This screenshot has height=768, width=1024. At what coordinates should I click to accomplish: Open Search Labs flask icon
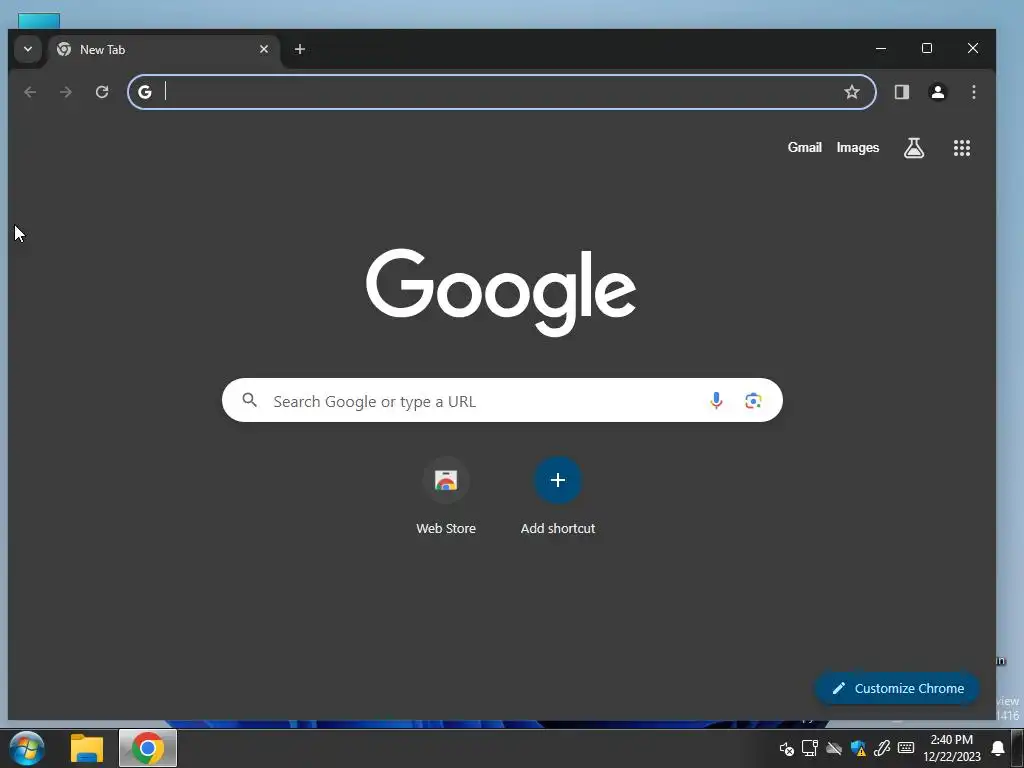tap(914, 148)
